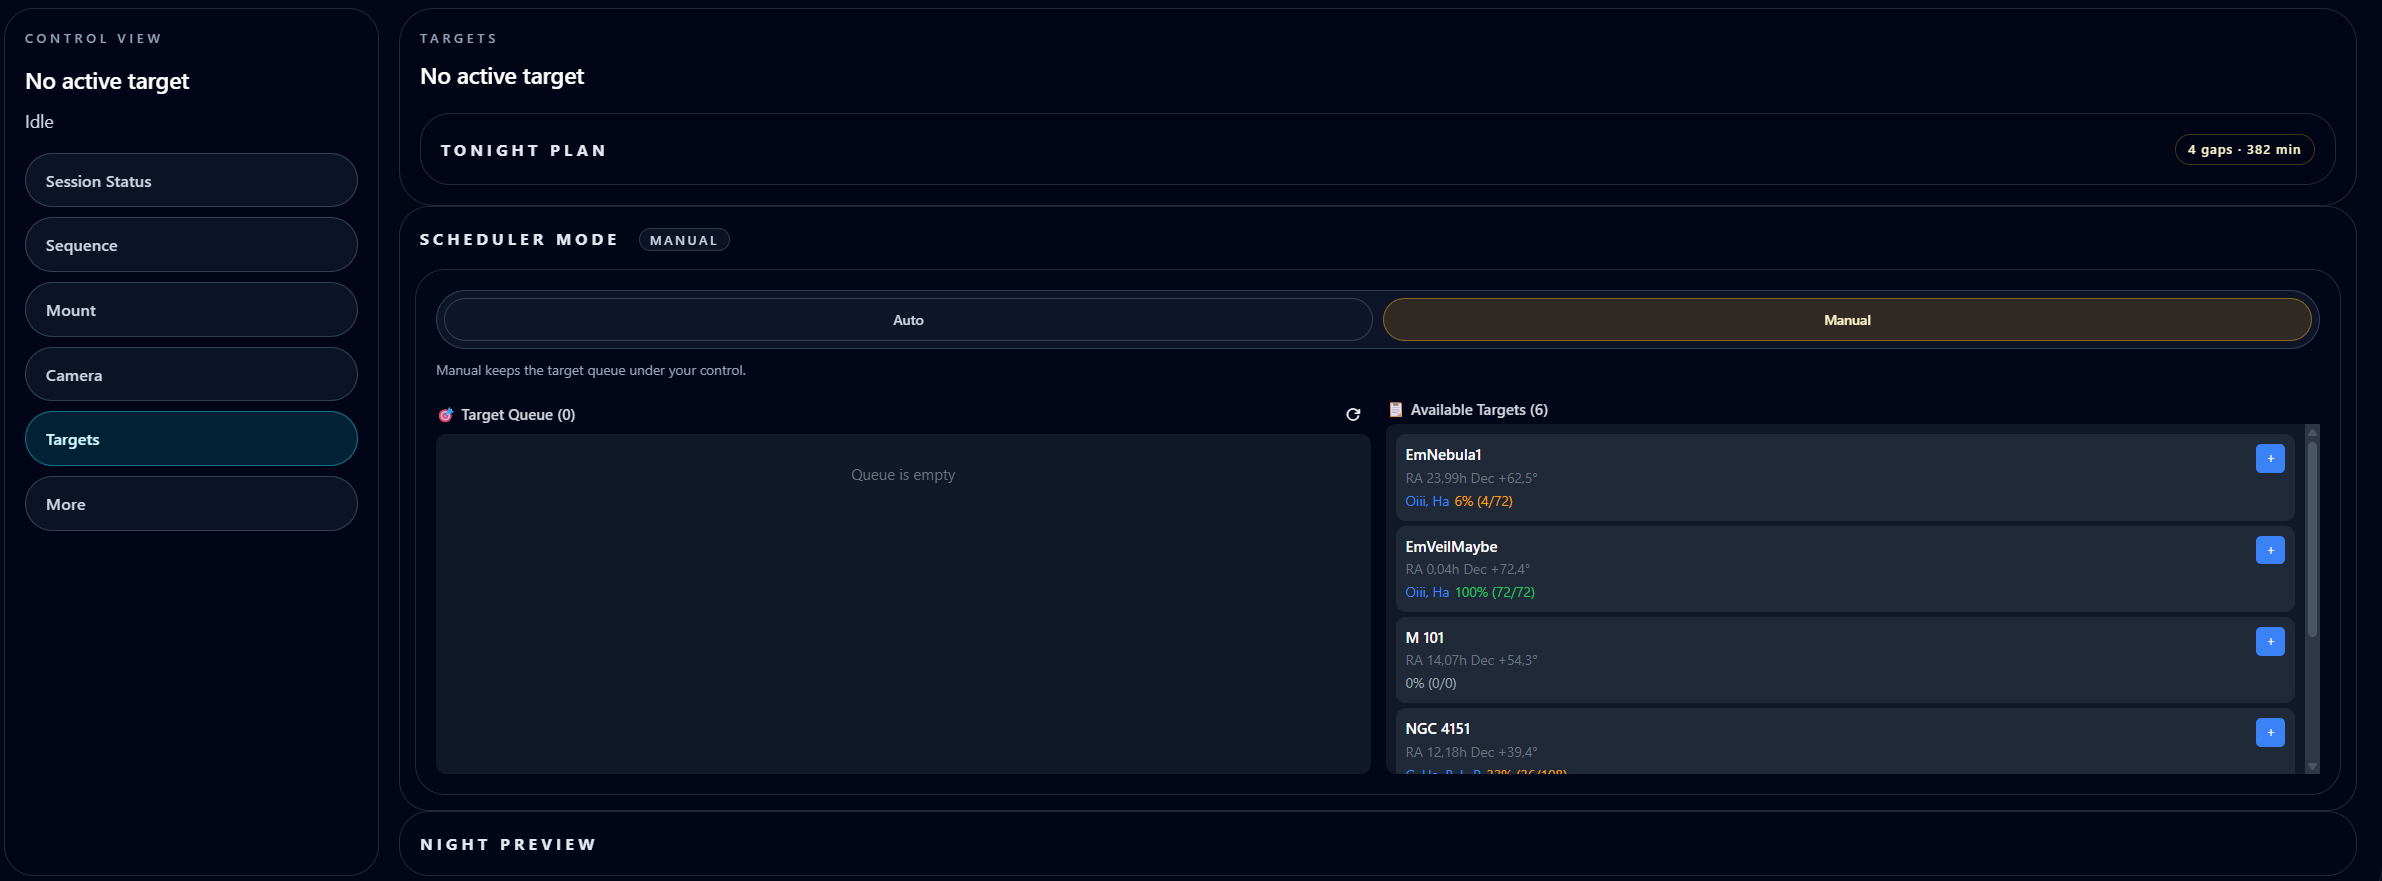Go to the Mount panel
This screenshot has width=2382, height=881.
coord(191,310)
